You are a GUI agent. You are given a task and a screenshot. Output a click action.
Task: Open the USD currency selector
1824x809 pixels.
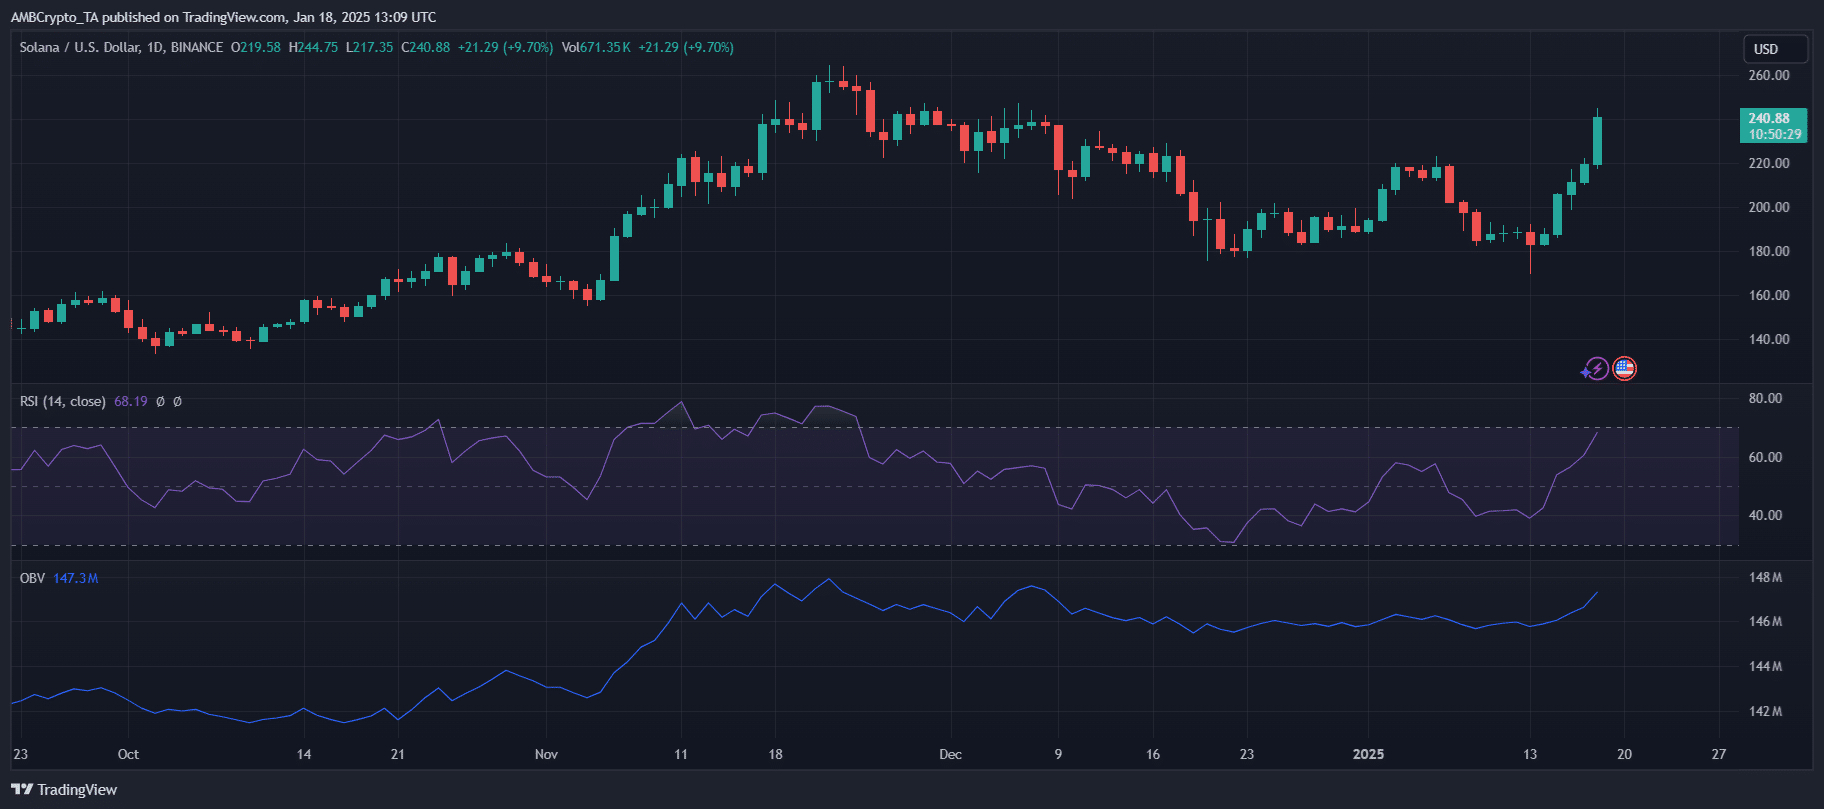click(1773, 49)
